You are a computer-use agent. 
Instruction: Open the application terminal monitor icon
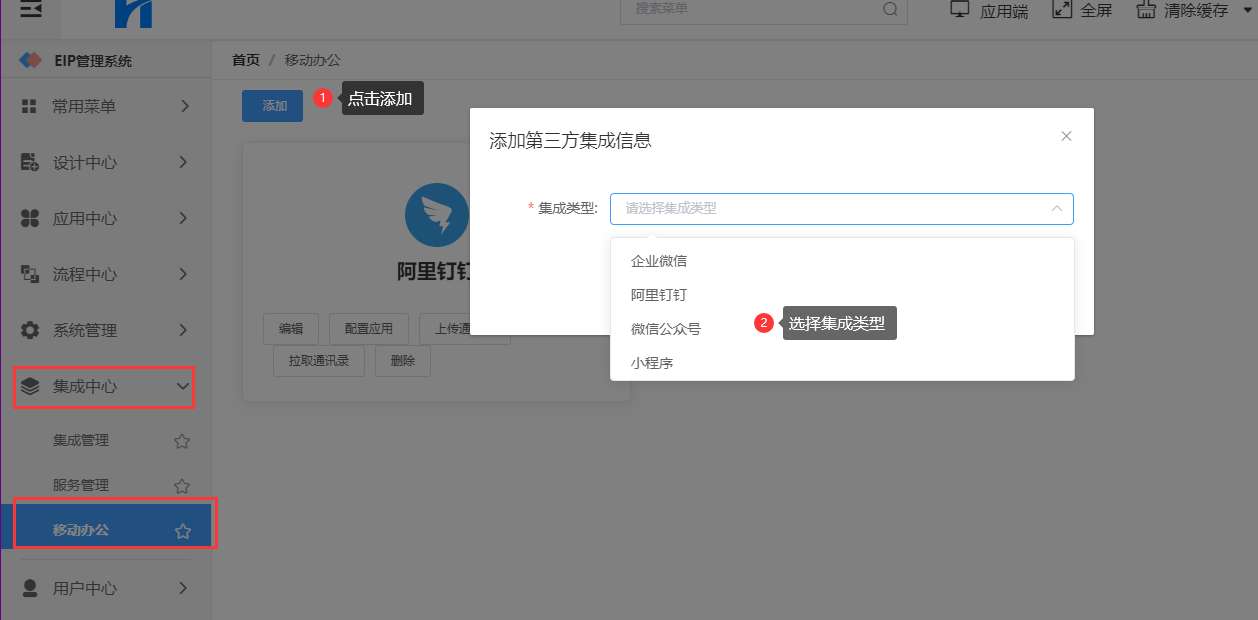[x=960, y=10]
